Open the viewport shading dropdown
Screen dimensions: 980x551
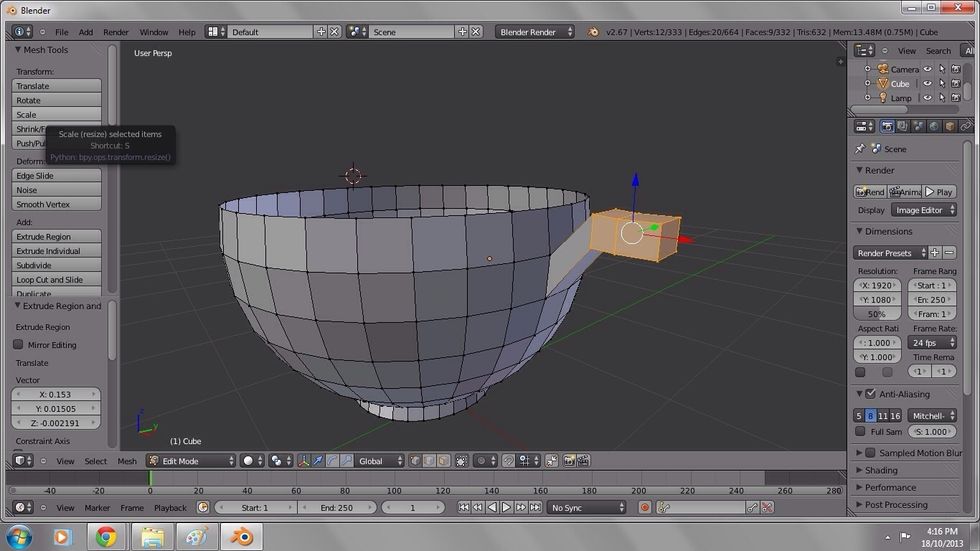coord(252,461)
